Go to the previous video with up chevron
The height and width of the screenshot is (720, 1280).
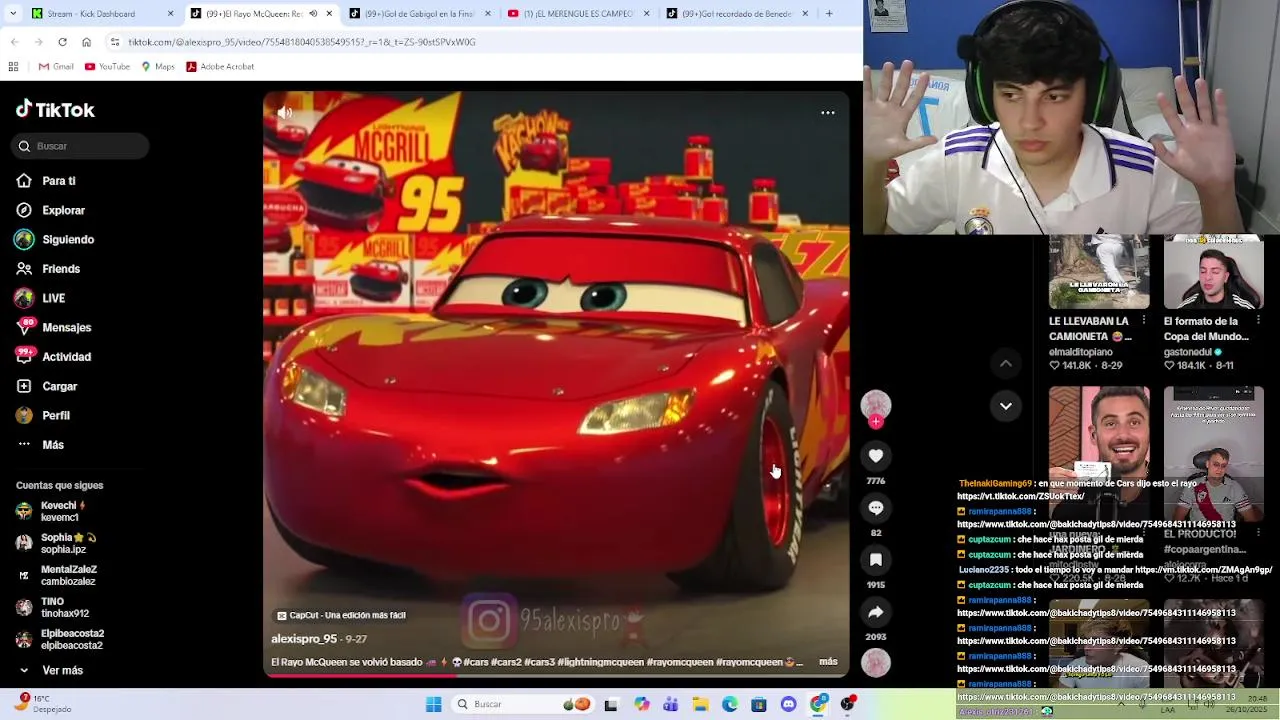click(1006, 363)
